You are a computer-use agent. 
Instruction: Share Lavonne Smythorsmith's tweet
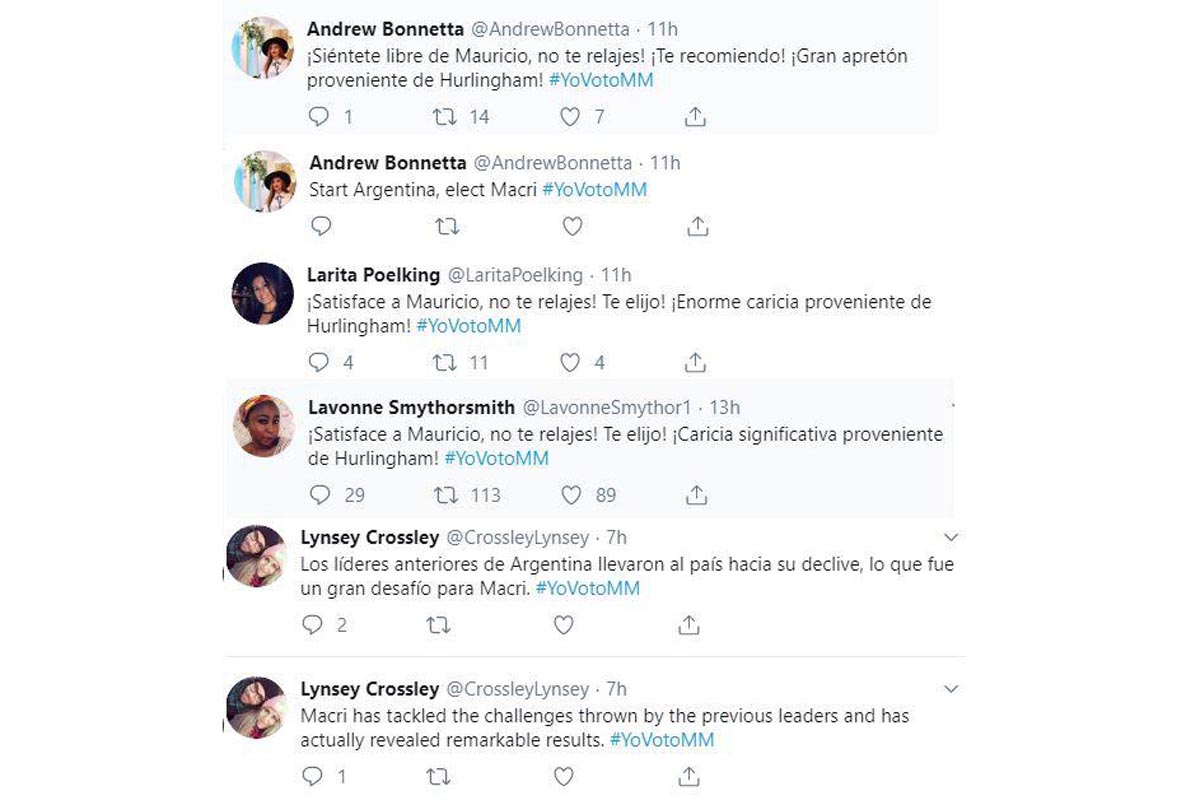[x=697, y=494]
